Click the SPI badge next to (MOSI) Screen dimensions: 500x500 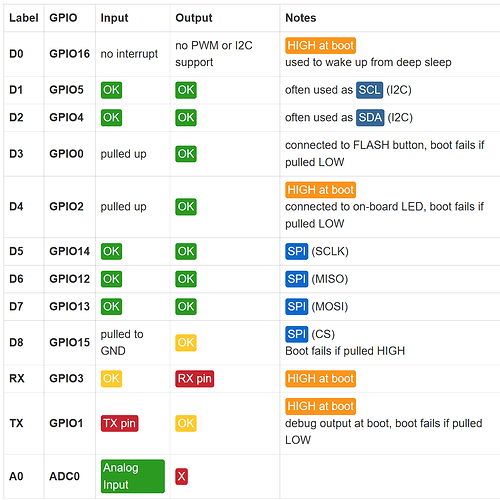click(296, 307)
